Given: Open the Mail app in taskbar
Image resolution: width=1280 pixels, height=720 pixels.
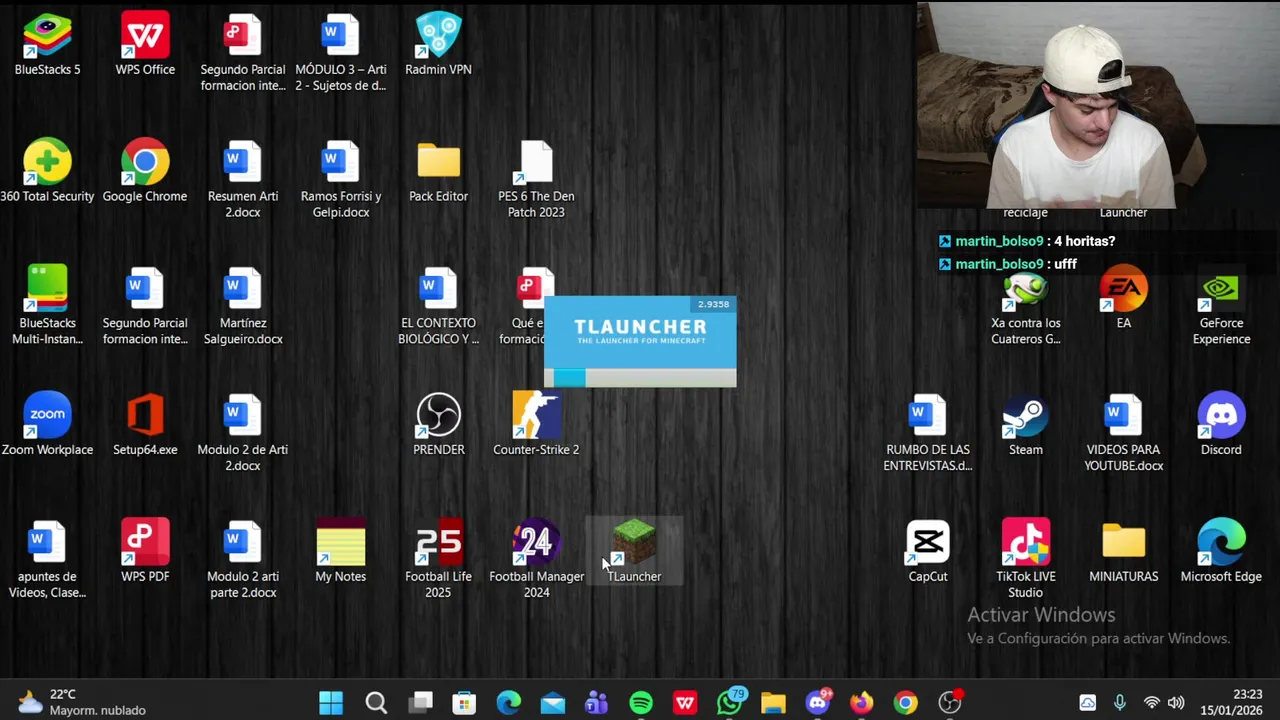Looking at the screenshot, I should tap(552, 703).
